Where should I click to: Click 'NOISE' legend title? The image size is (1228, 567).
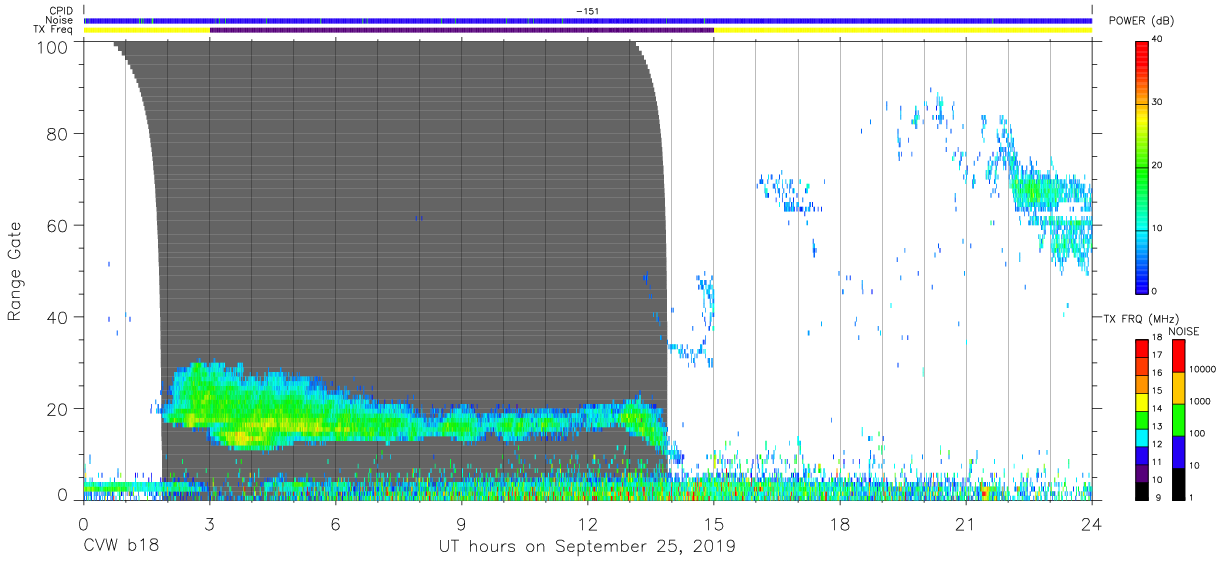pyautogui.click(x=1184, y=330)
